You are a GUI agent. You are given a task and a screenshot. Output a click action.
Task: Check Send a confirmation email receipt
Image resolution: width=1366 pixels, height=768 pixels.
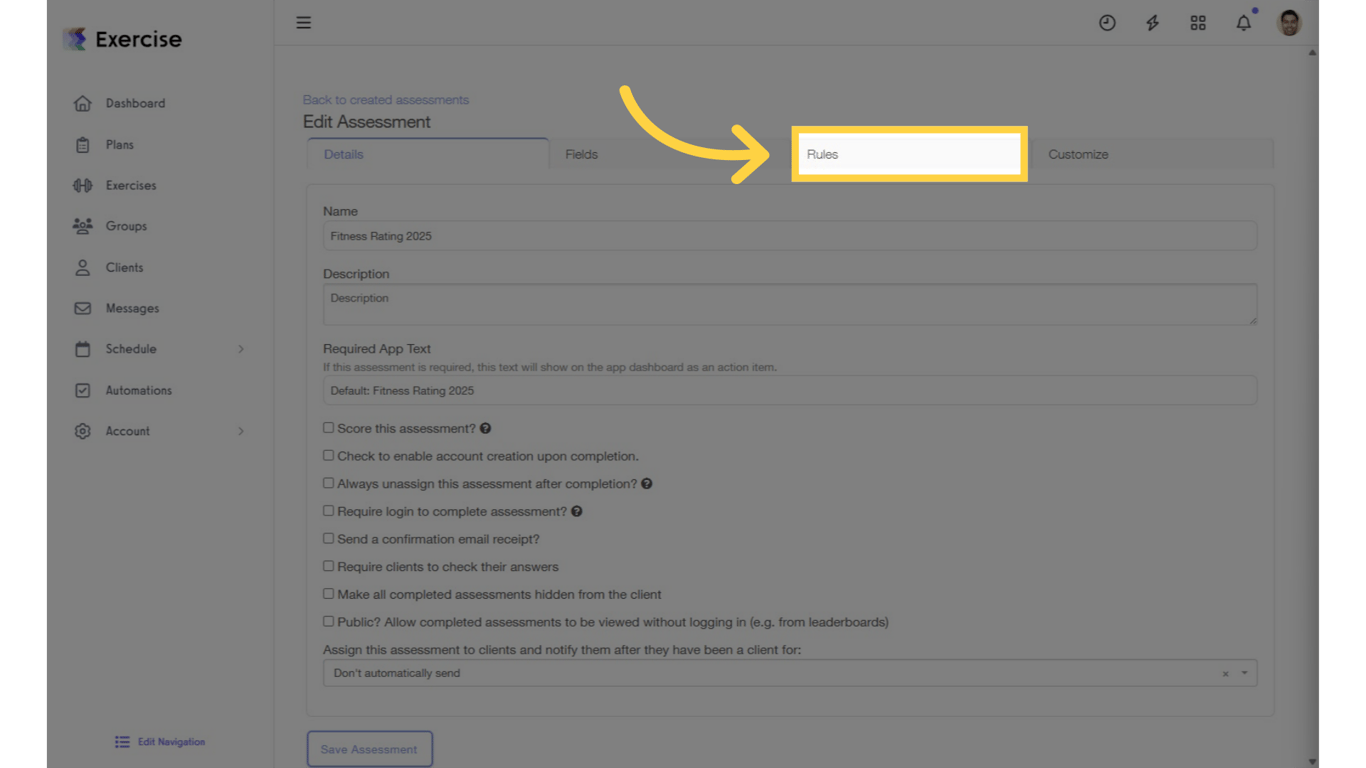click(328, 538)
